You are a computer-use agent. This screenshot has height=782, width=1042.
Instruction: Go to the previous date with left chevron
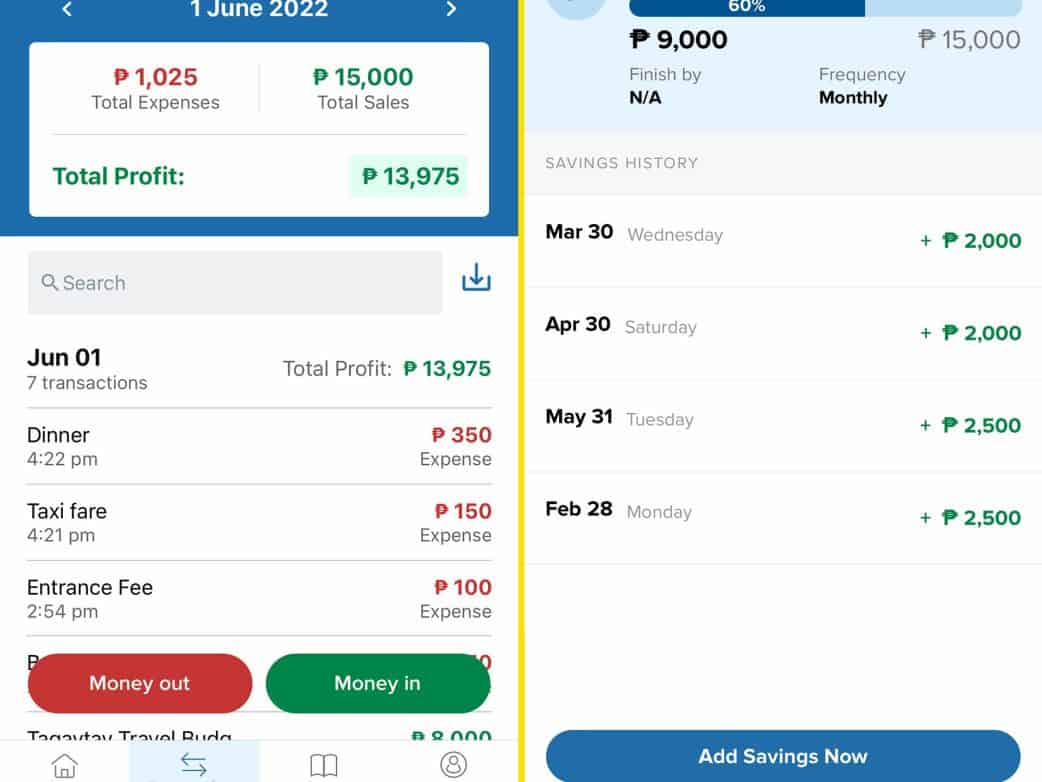[67, 10]
